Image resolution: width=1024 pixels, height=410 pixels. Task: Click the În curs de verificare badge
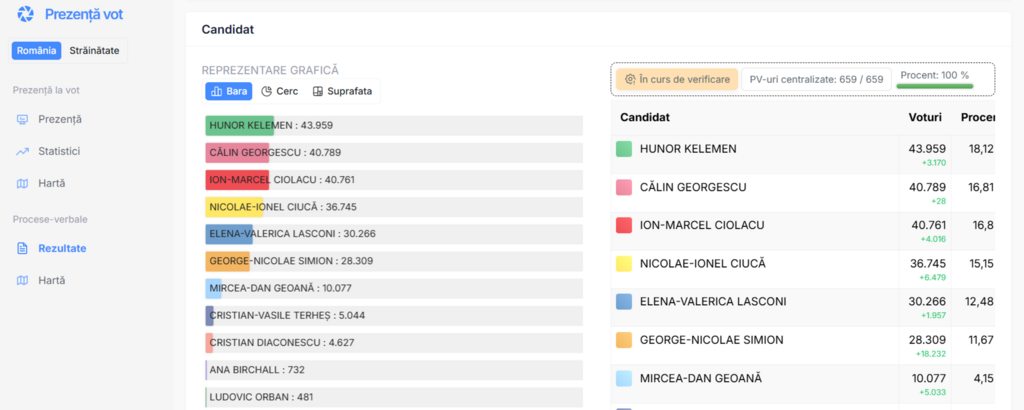coord(676,79)
